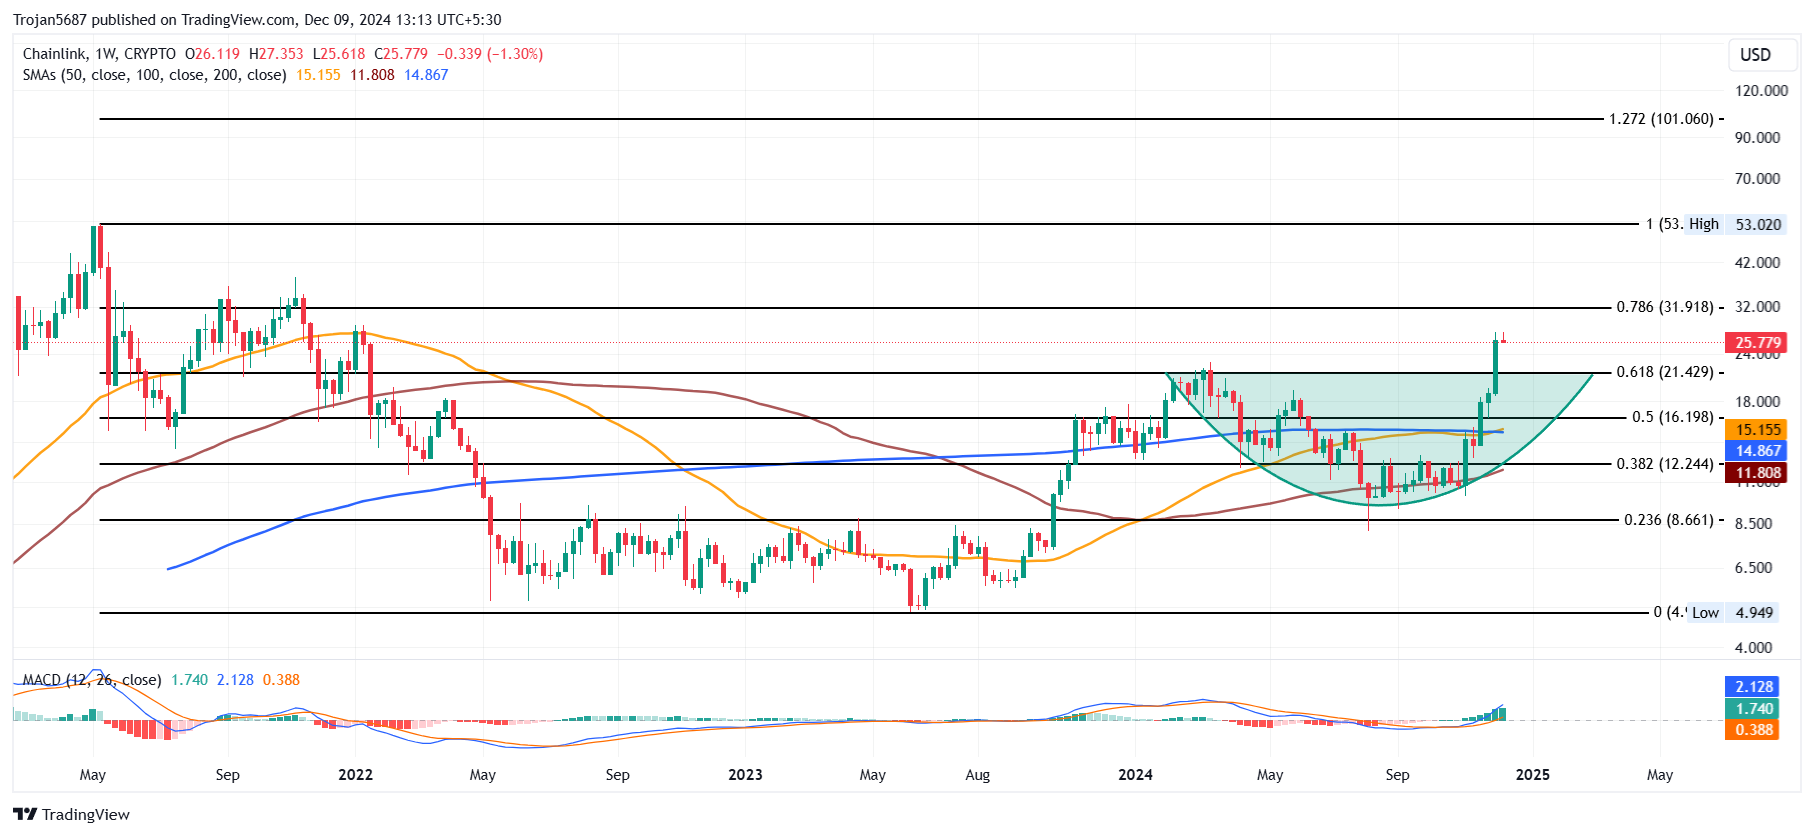Click the 2025 label on time axis
This screenshot has width=1814, height=836.
point(1533,775)
